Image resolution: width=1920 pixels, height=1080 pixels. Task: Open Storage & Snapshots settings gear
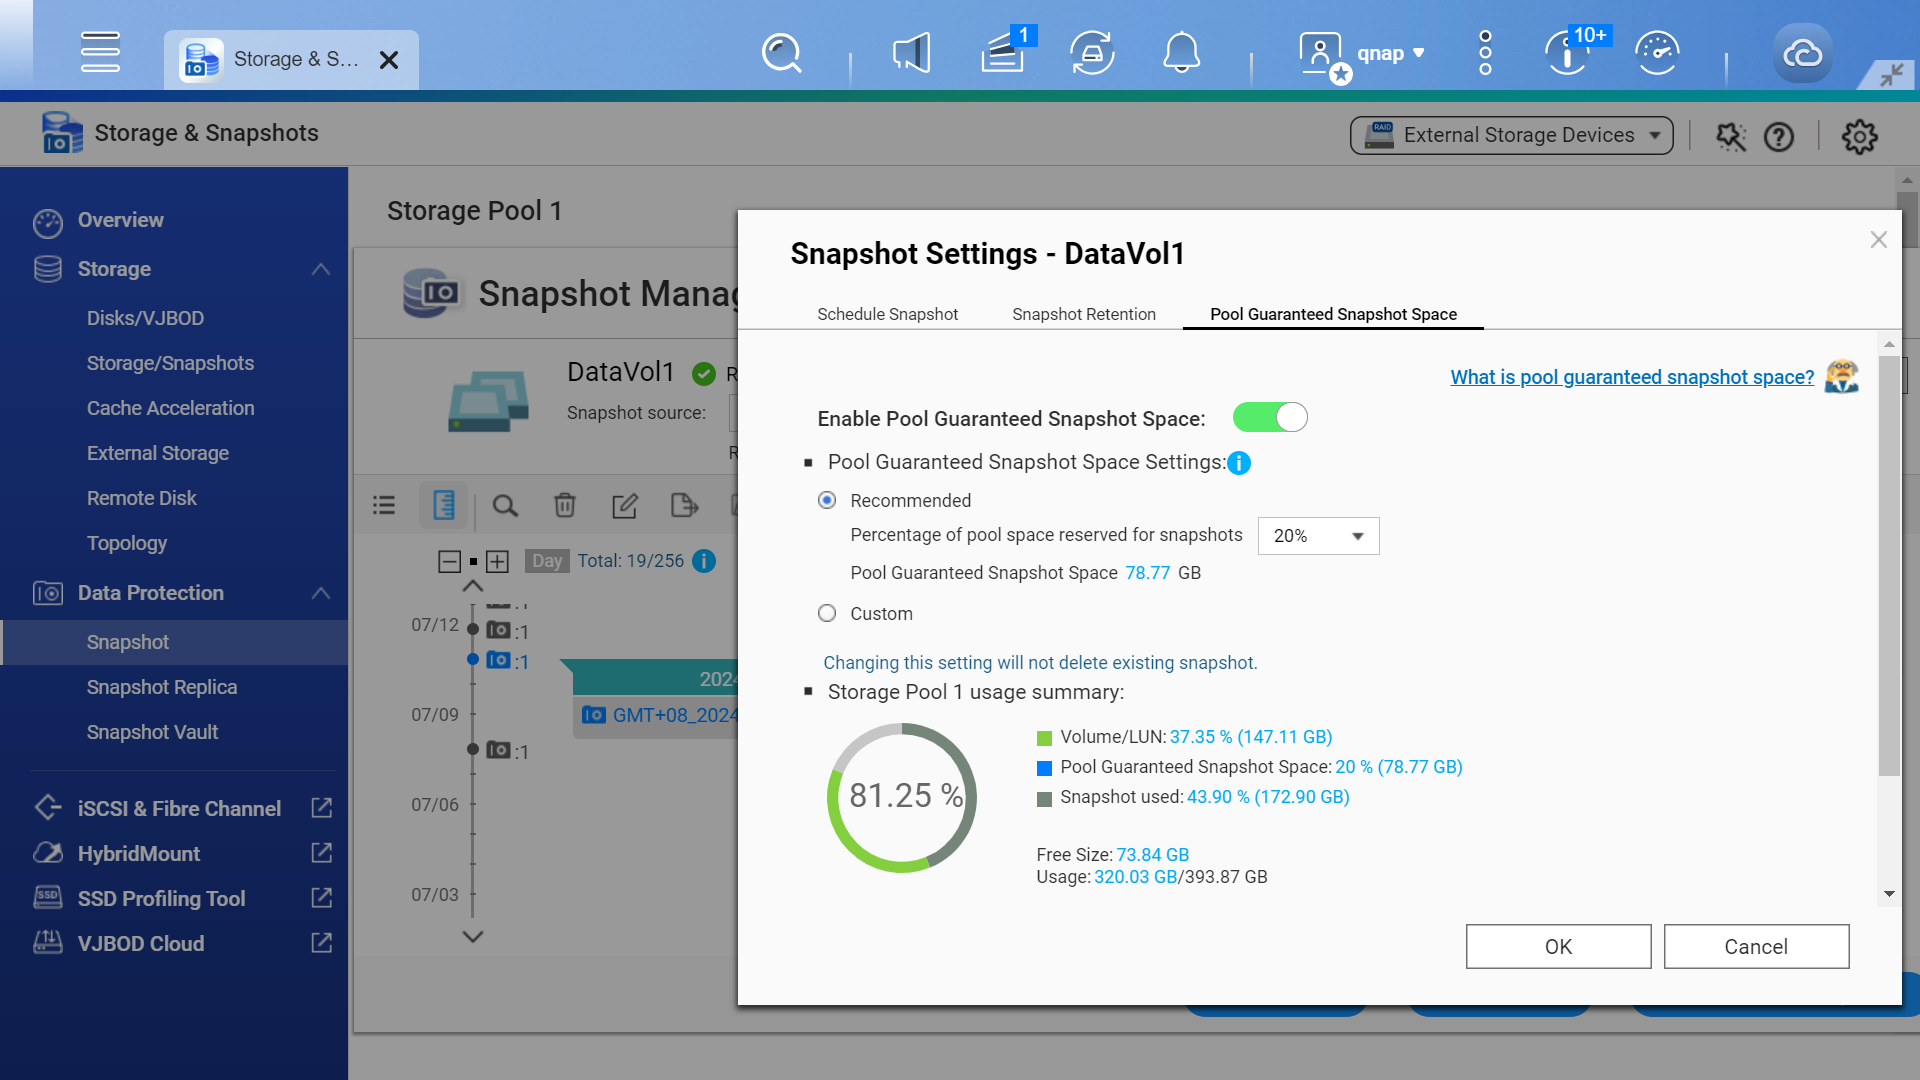tap(1859, 136)
